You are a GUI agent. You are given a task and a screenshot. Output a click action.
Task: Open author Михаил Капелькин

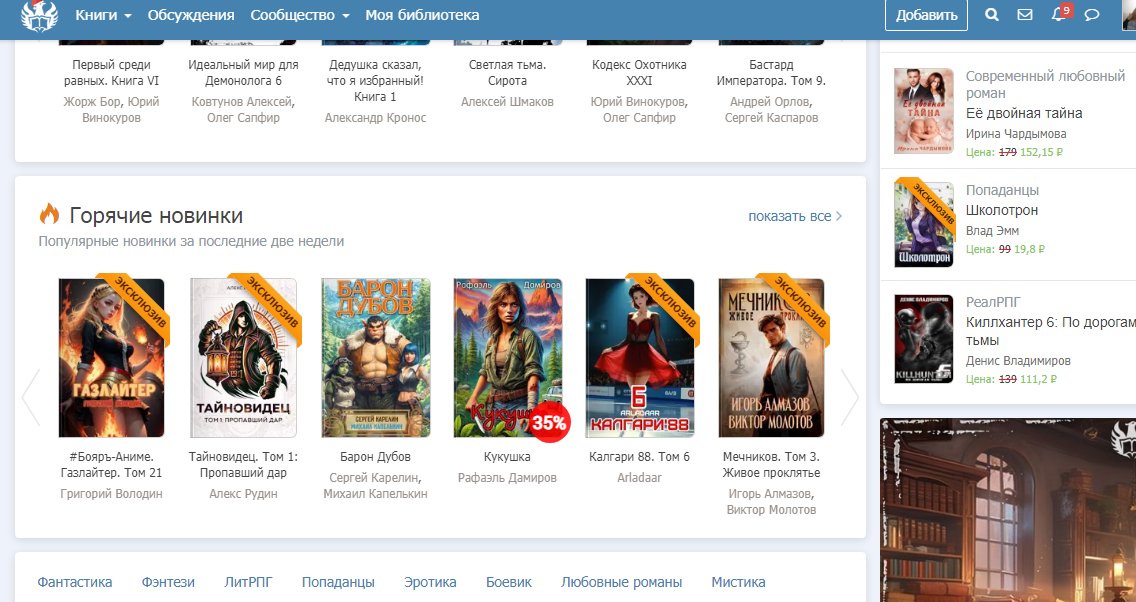click(375, 494)
